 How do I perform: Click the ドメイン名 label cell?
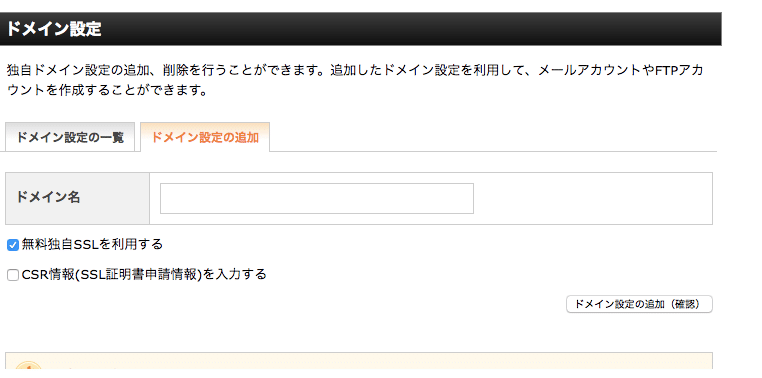tap(77, 198)
